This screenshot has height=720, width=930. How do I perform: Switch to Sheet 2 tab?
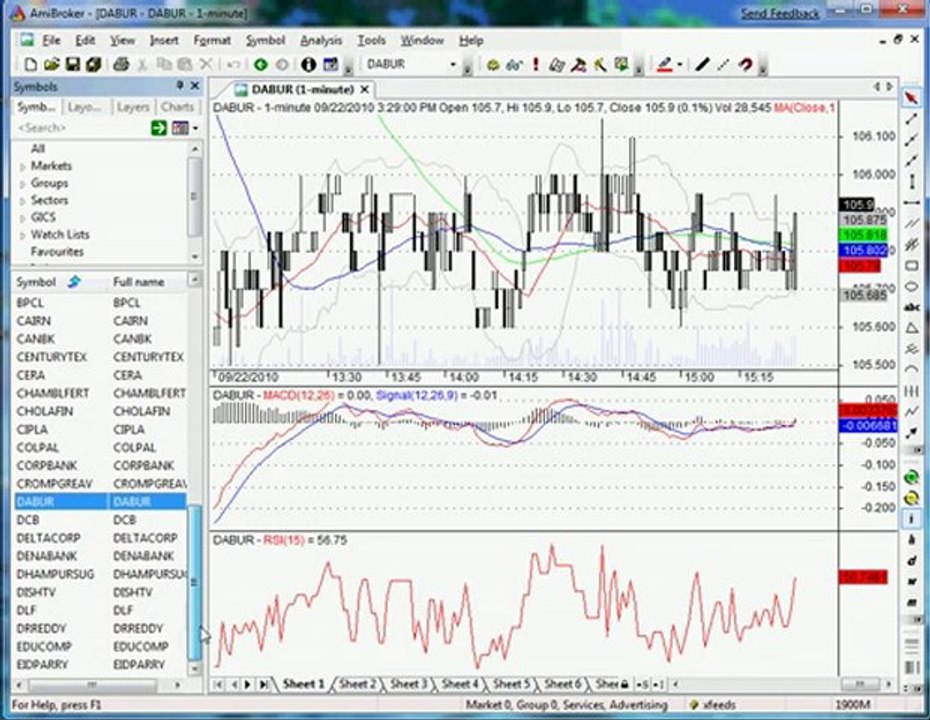[358, 684]
